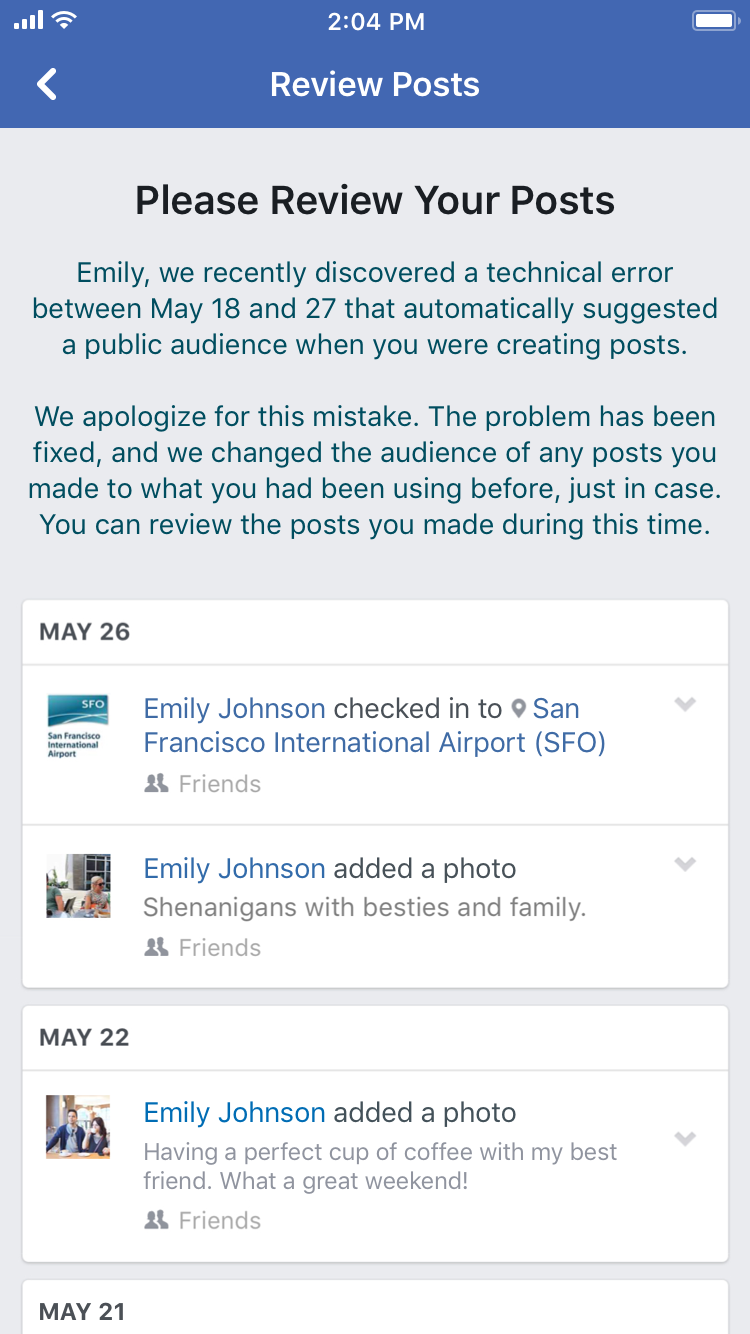Screen dimensions: 750x1334
Task: Tap the Wi-Fi icon in status bar
Action: click(x=65, y=21)
